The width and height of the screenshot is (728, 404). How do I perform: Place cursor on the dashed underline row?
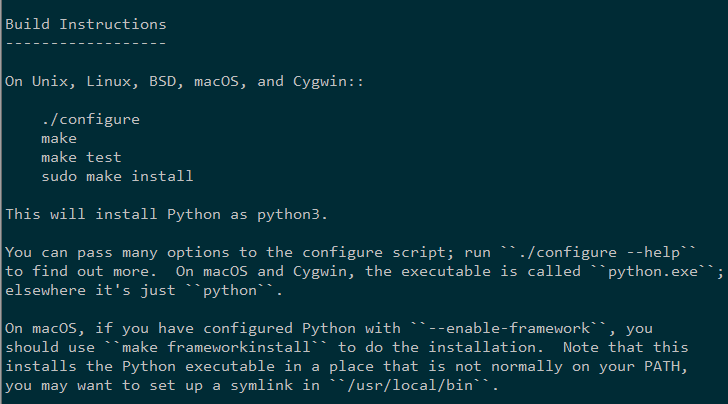(86, 43)
